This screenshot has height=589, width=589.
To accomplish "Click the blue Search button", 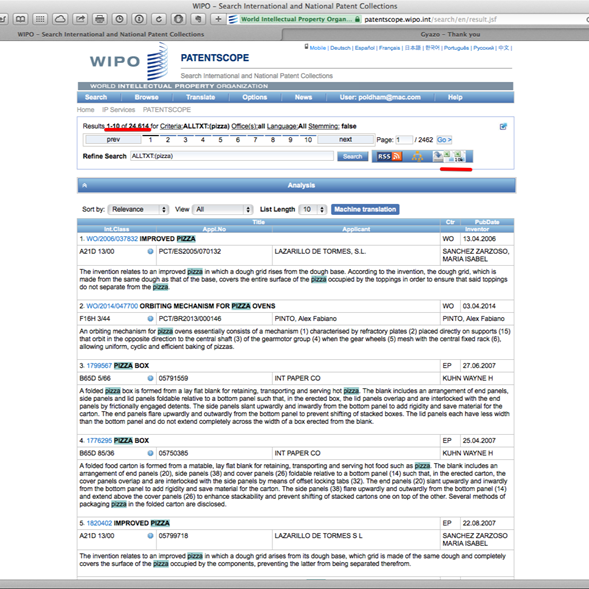I will click(x=352, y=156).
